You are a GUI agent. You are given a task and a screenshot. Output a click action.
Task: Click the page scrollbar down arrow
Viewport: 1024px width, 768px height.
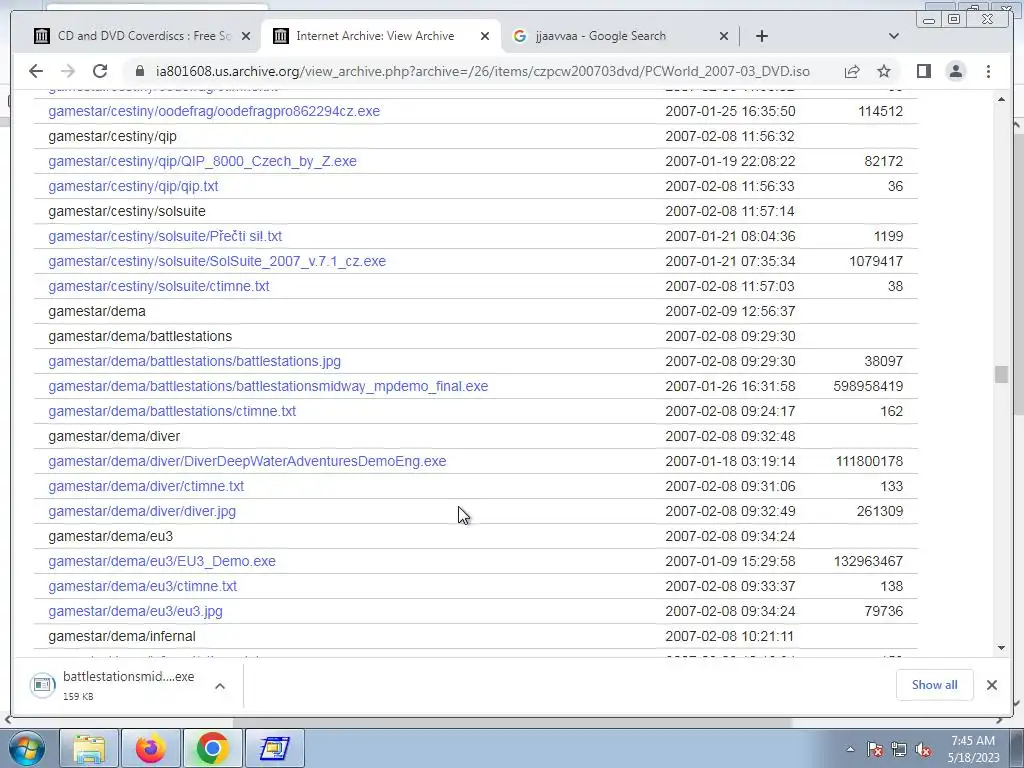[1002, 648]
